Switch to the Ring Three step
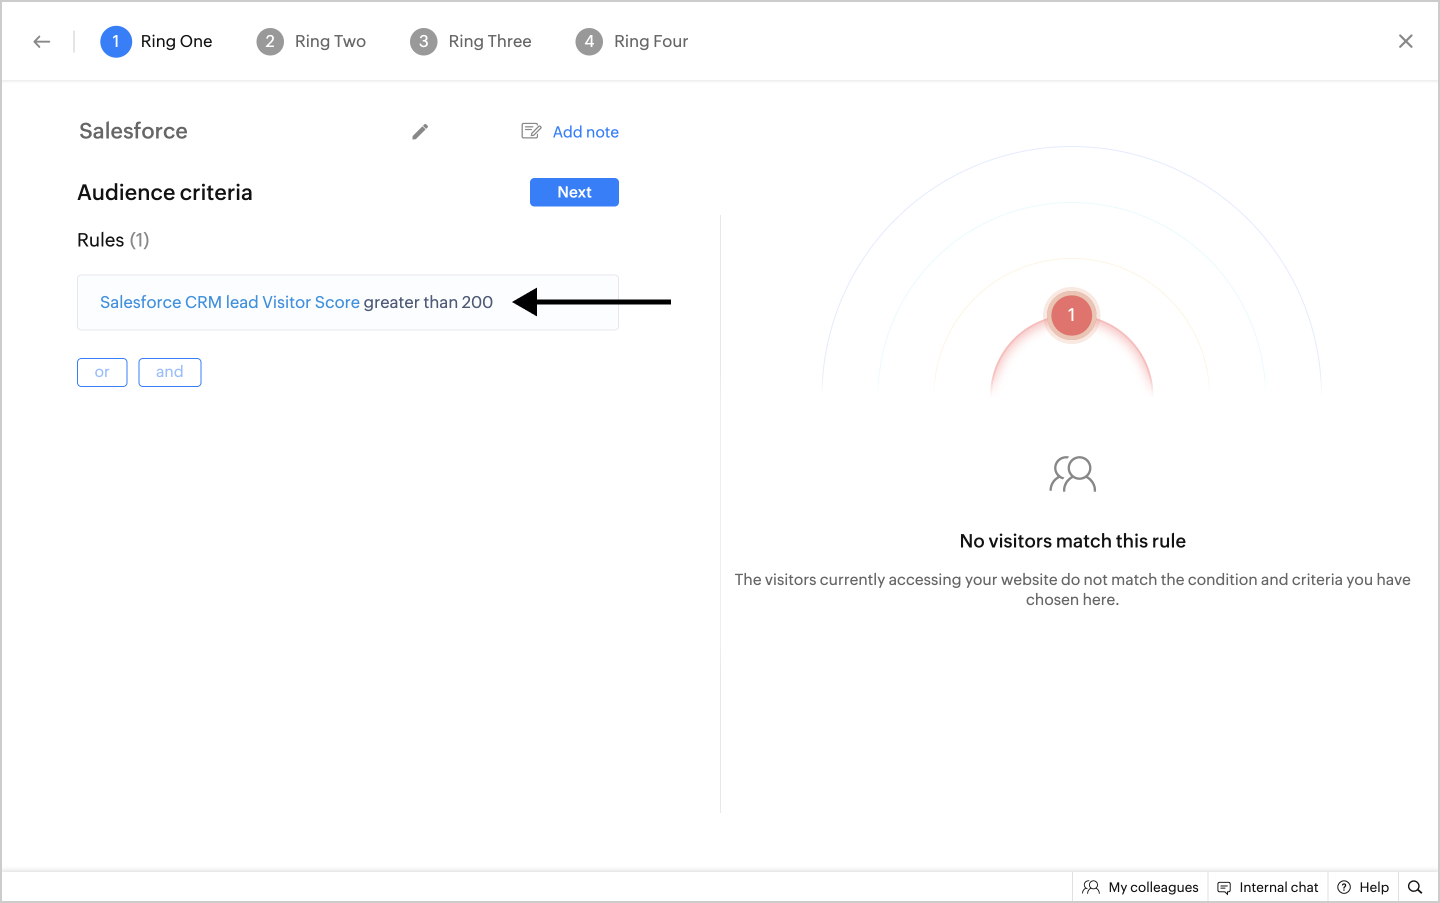The height and width of the screenshot is (903, 1440). click(471, 41)
